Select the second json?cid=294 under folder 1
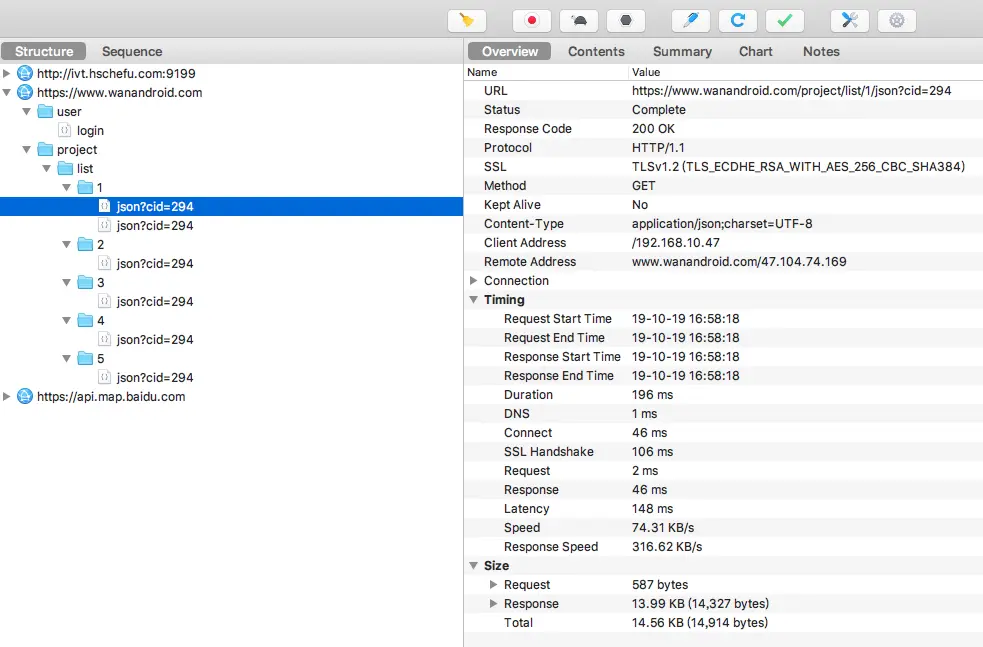Screen dimensions: 983x647 (155, 226)
